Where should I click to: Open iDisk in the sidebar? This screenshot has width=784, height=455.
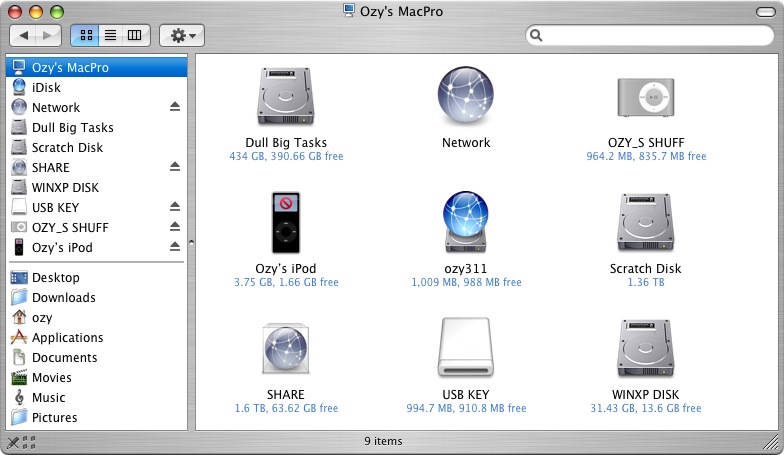point(97,87)
